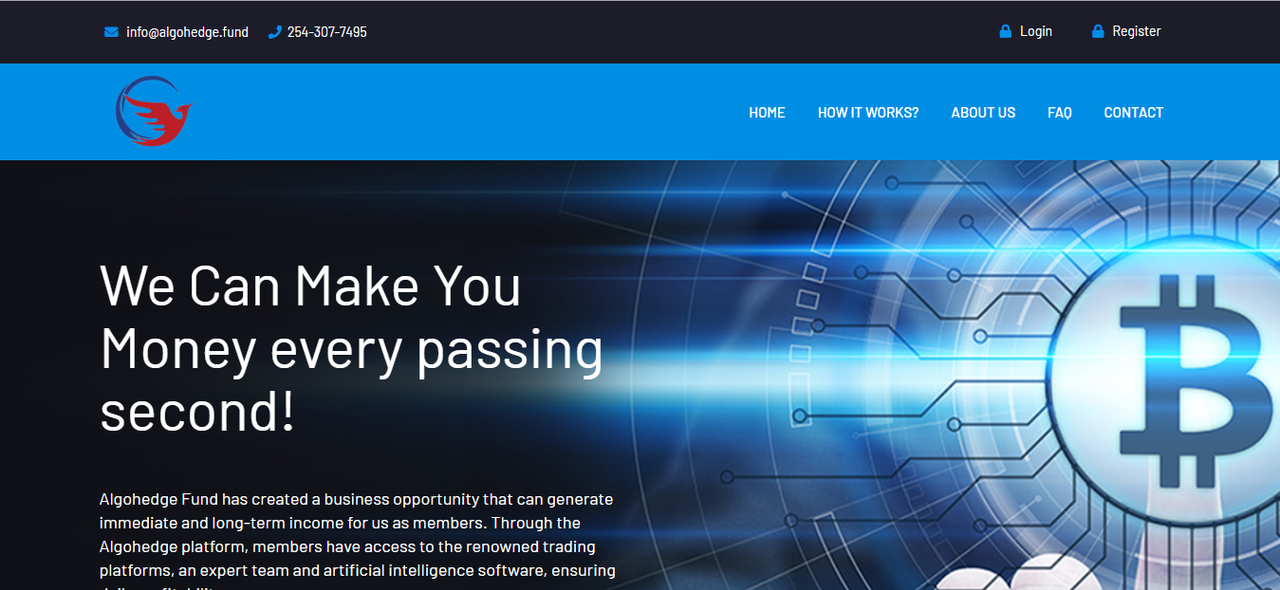Open the ABOUT US menu item
The width and height of the screenshot is (1280, 590).
983,112
